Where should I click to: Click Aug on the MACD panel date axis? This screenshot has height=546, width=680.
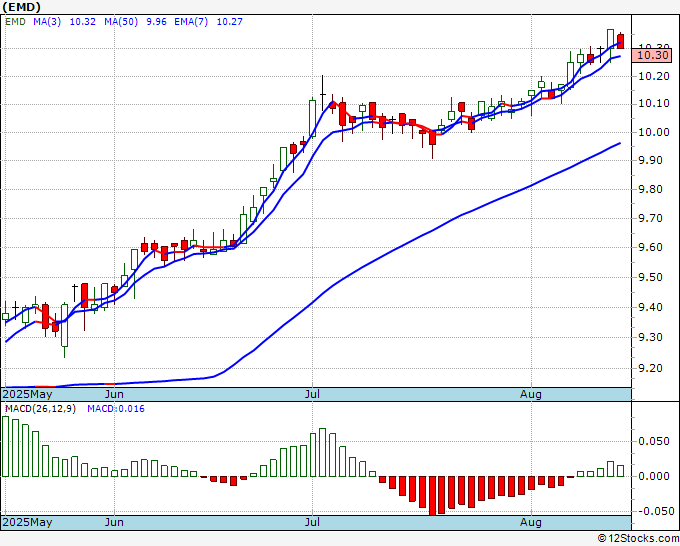(x=531, y=522)
